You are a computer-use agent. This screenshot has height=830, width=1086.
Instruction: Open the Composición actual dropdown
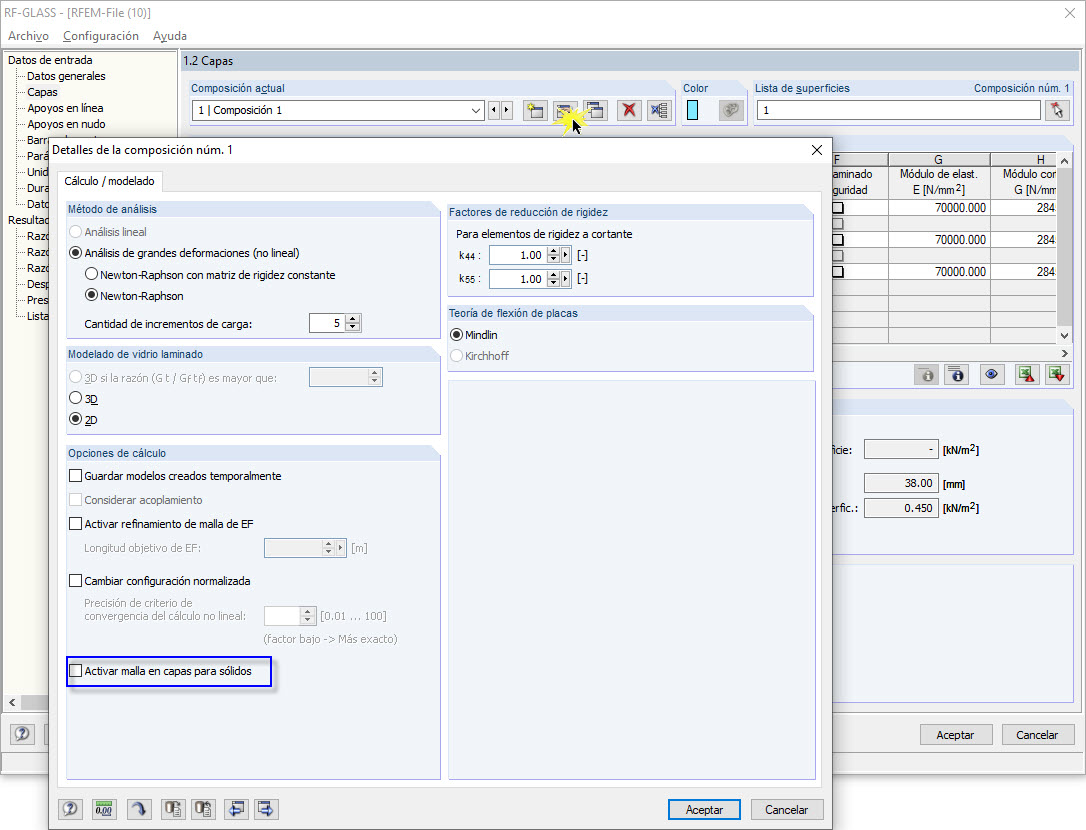475,110
